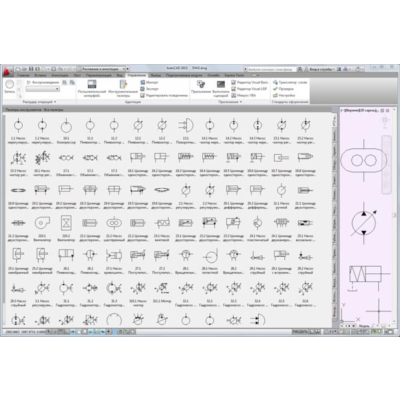Switch to the Вывод ribbon tab
The width and height of the screenshot is (400, 400).
click(x=155, y=75)
